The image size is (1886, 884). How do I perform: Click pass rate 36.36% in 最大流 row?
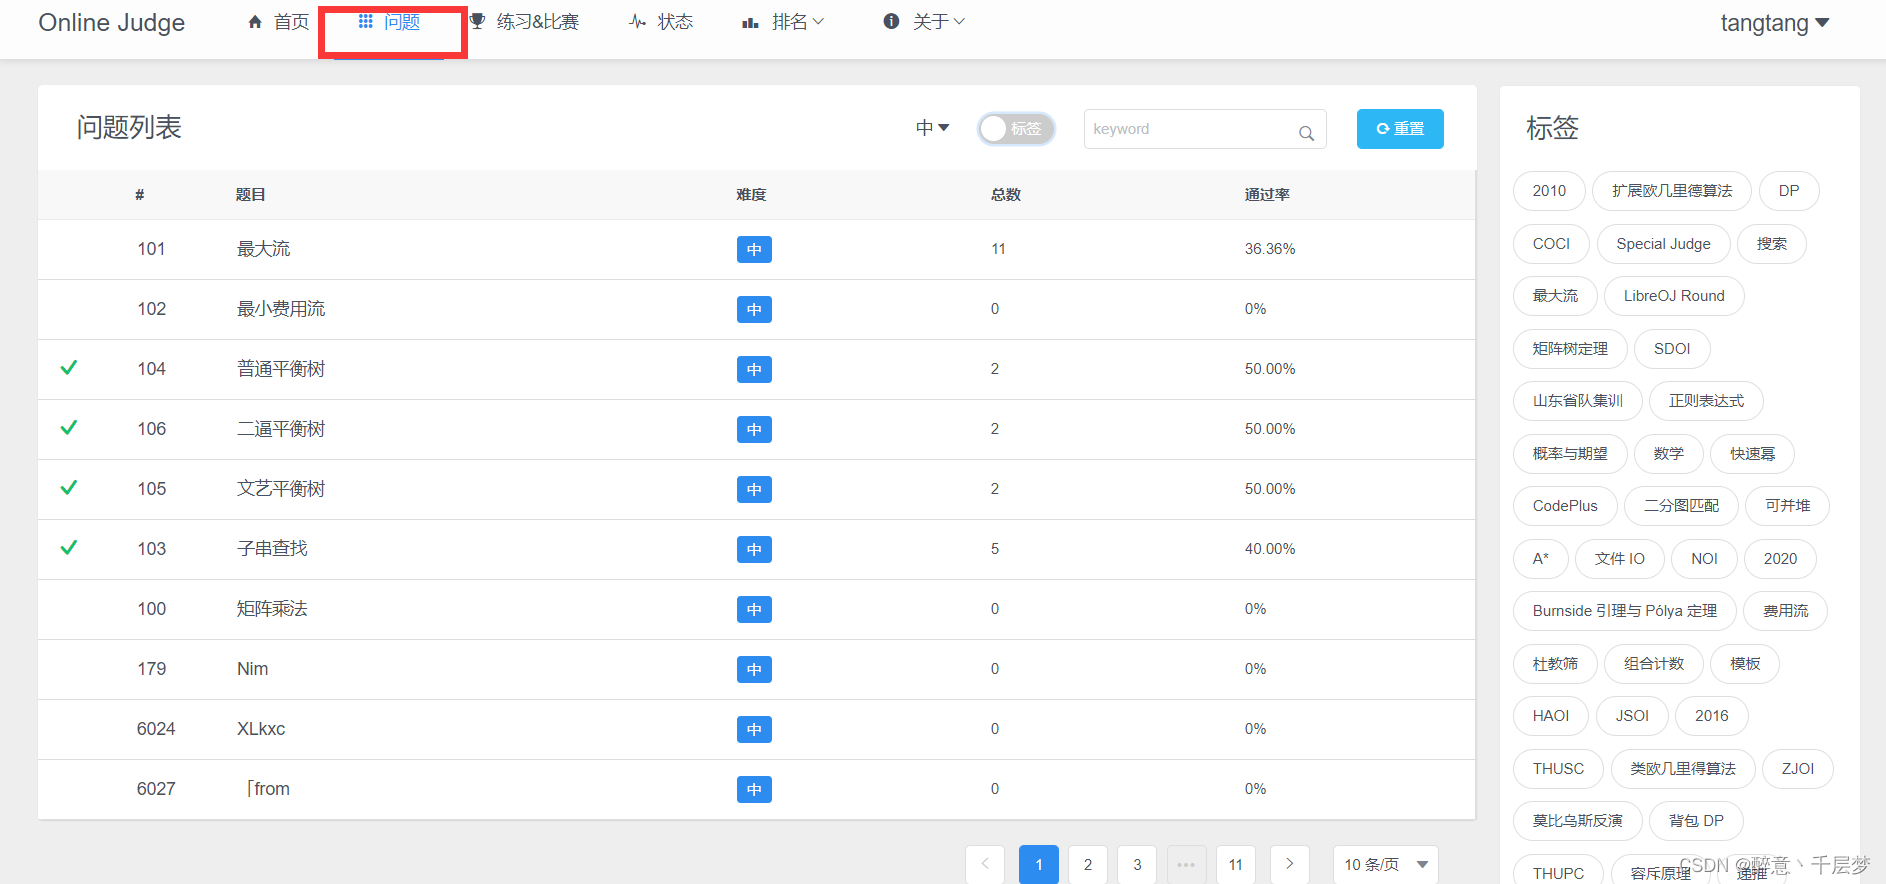[x=1270, y=249]
